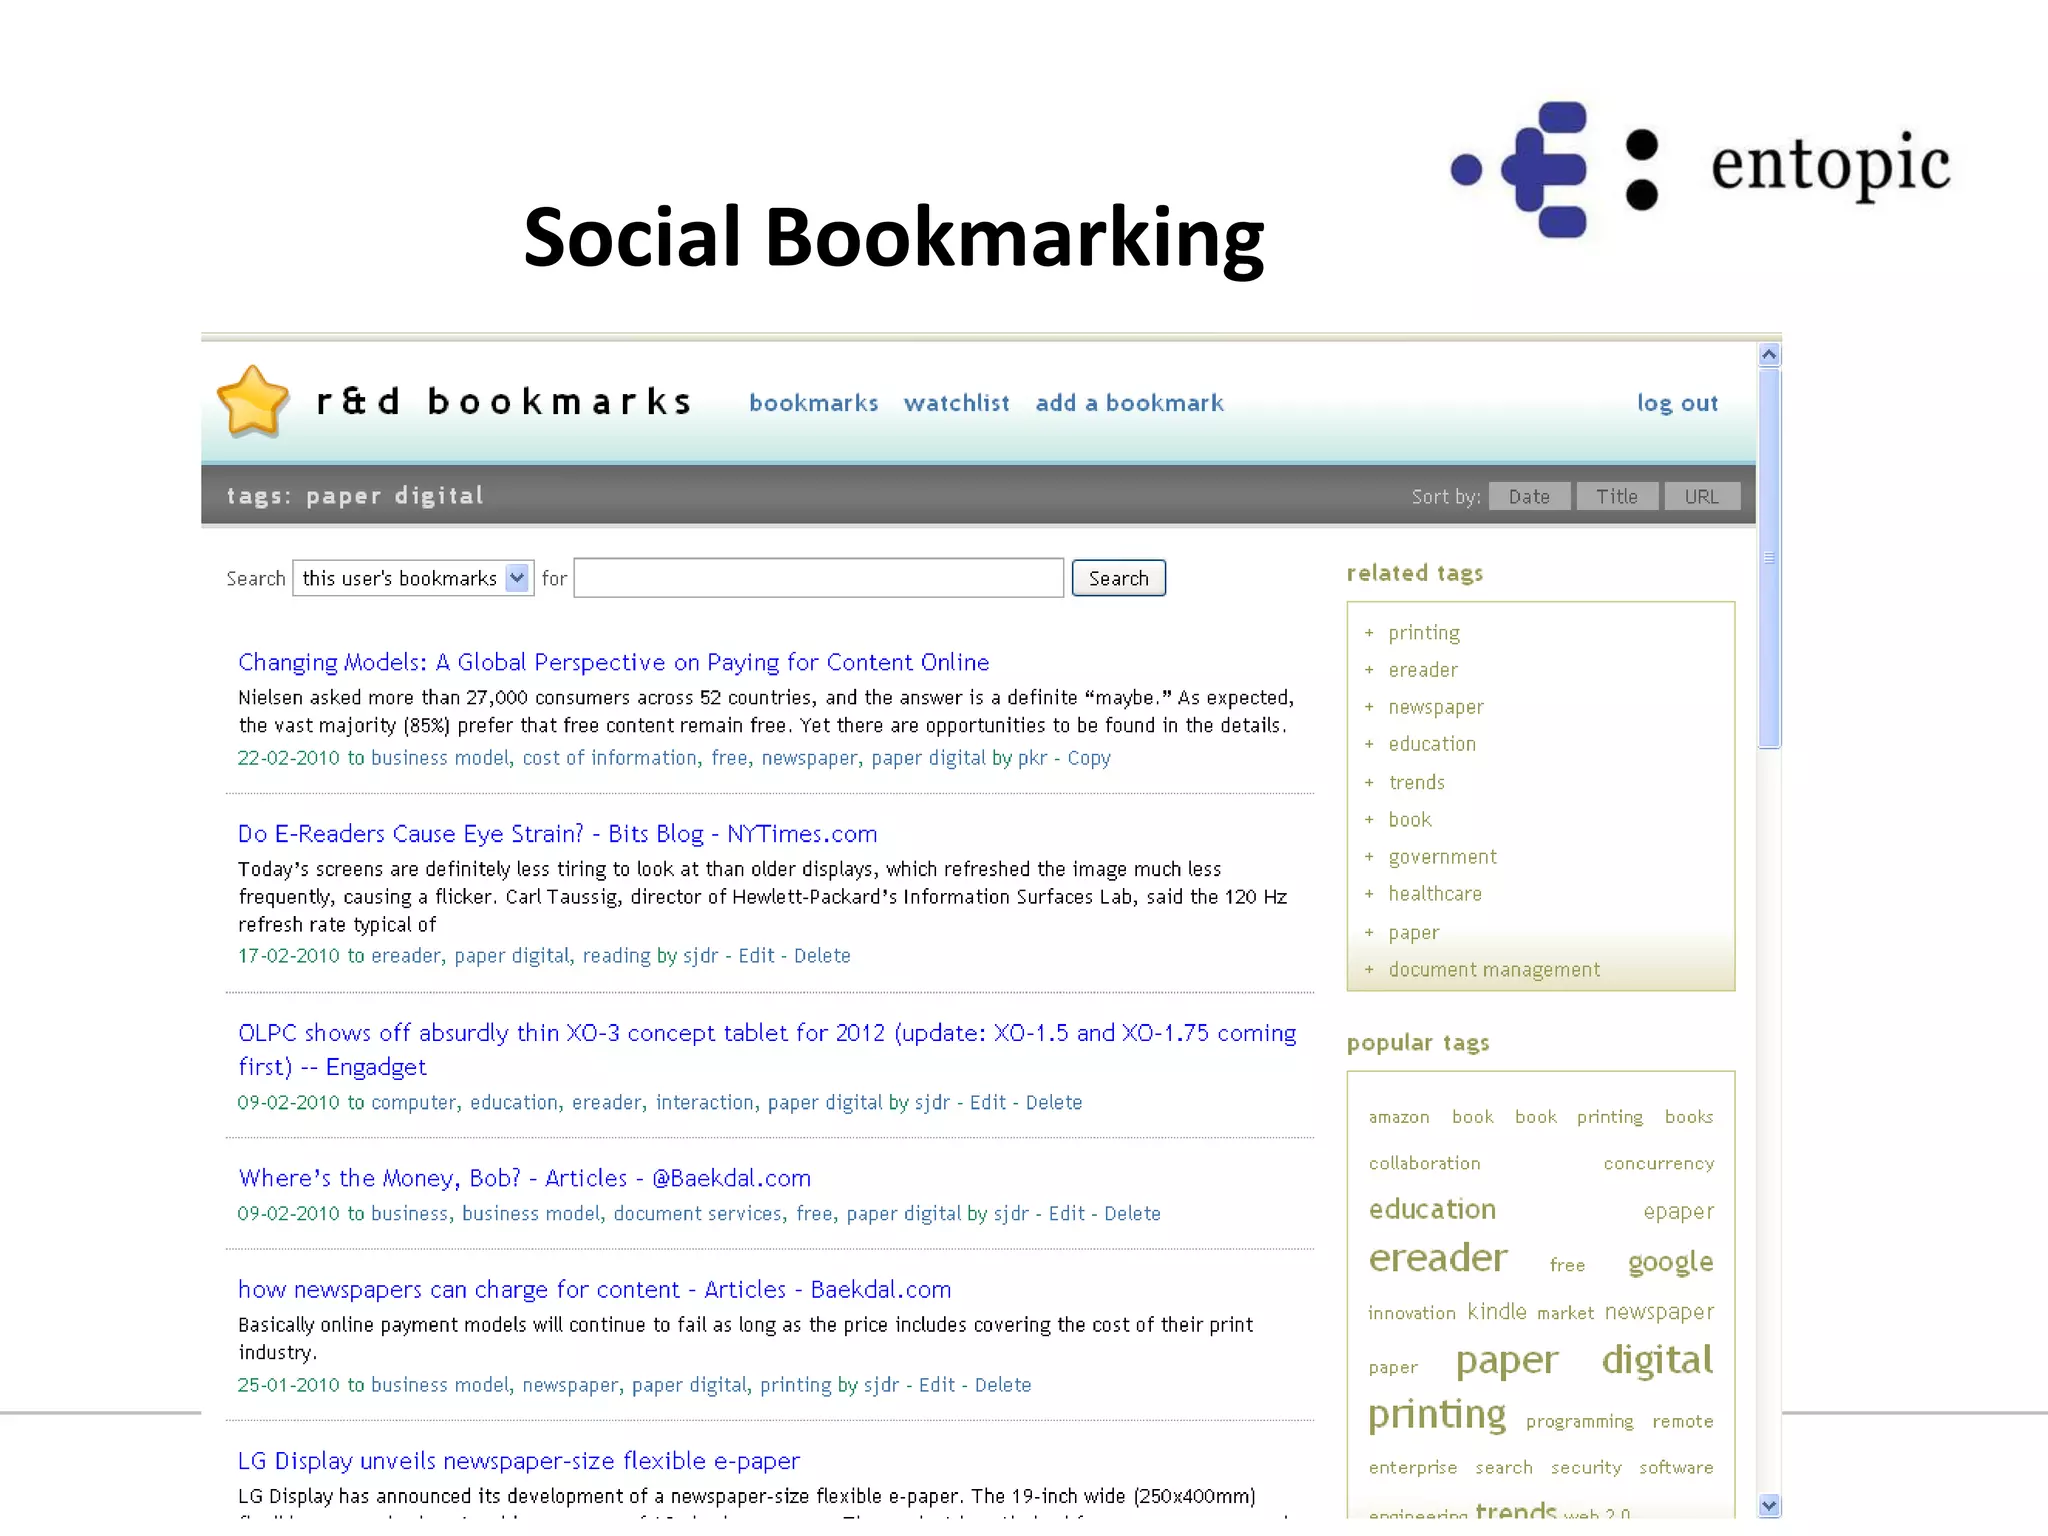Viewport: 2048px width, 1536px height.
Task: Click the scrollbar up arrow
Action: point(1769,355)
